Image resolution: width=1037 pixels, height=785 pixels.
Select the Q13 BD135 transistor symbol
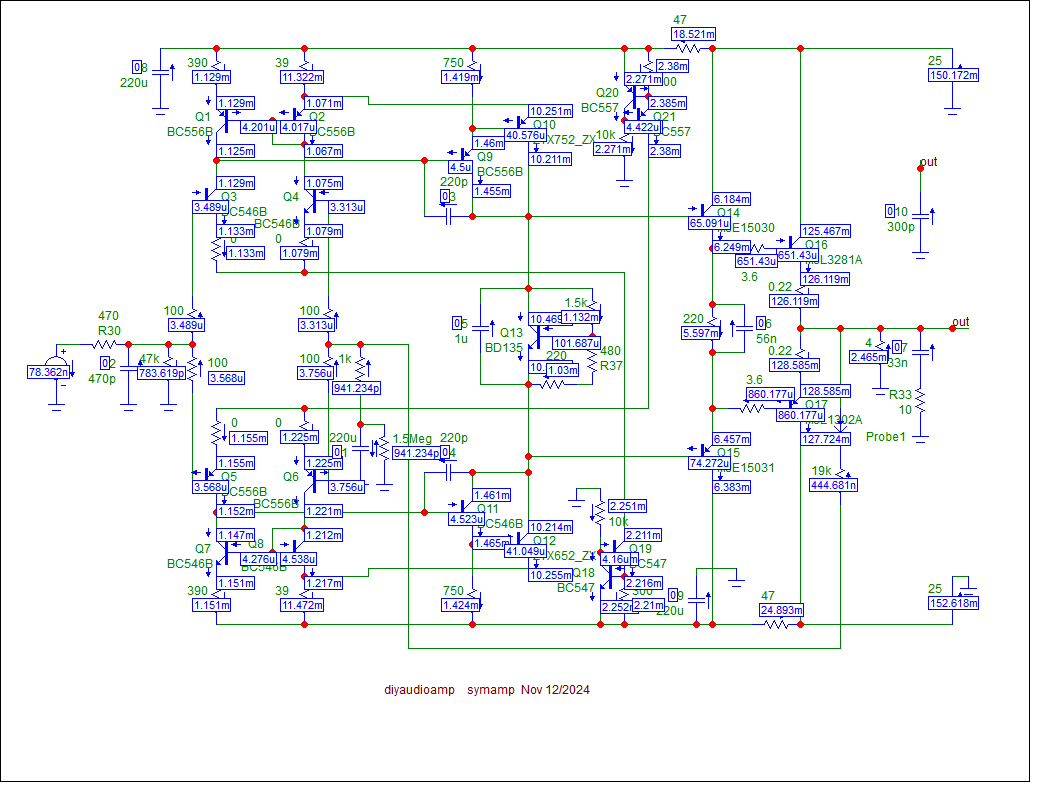(534, 337)
